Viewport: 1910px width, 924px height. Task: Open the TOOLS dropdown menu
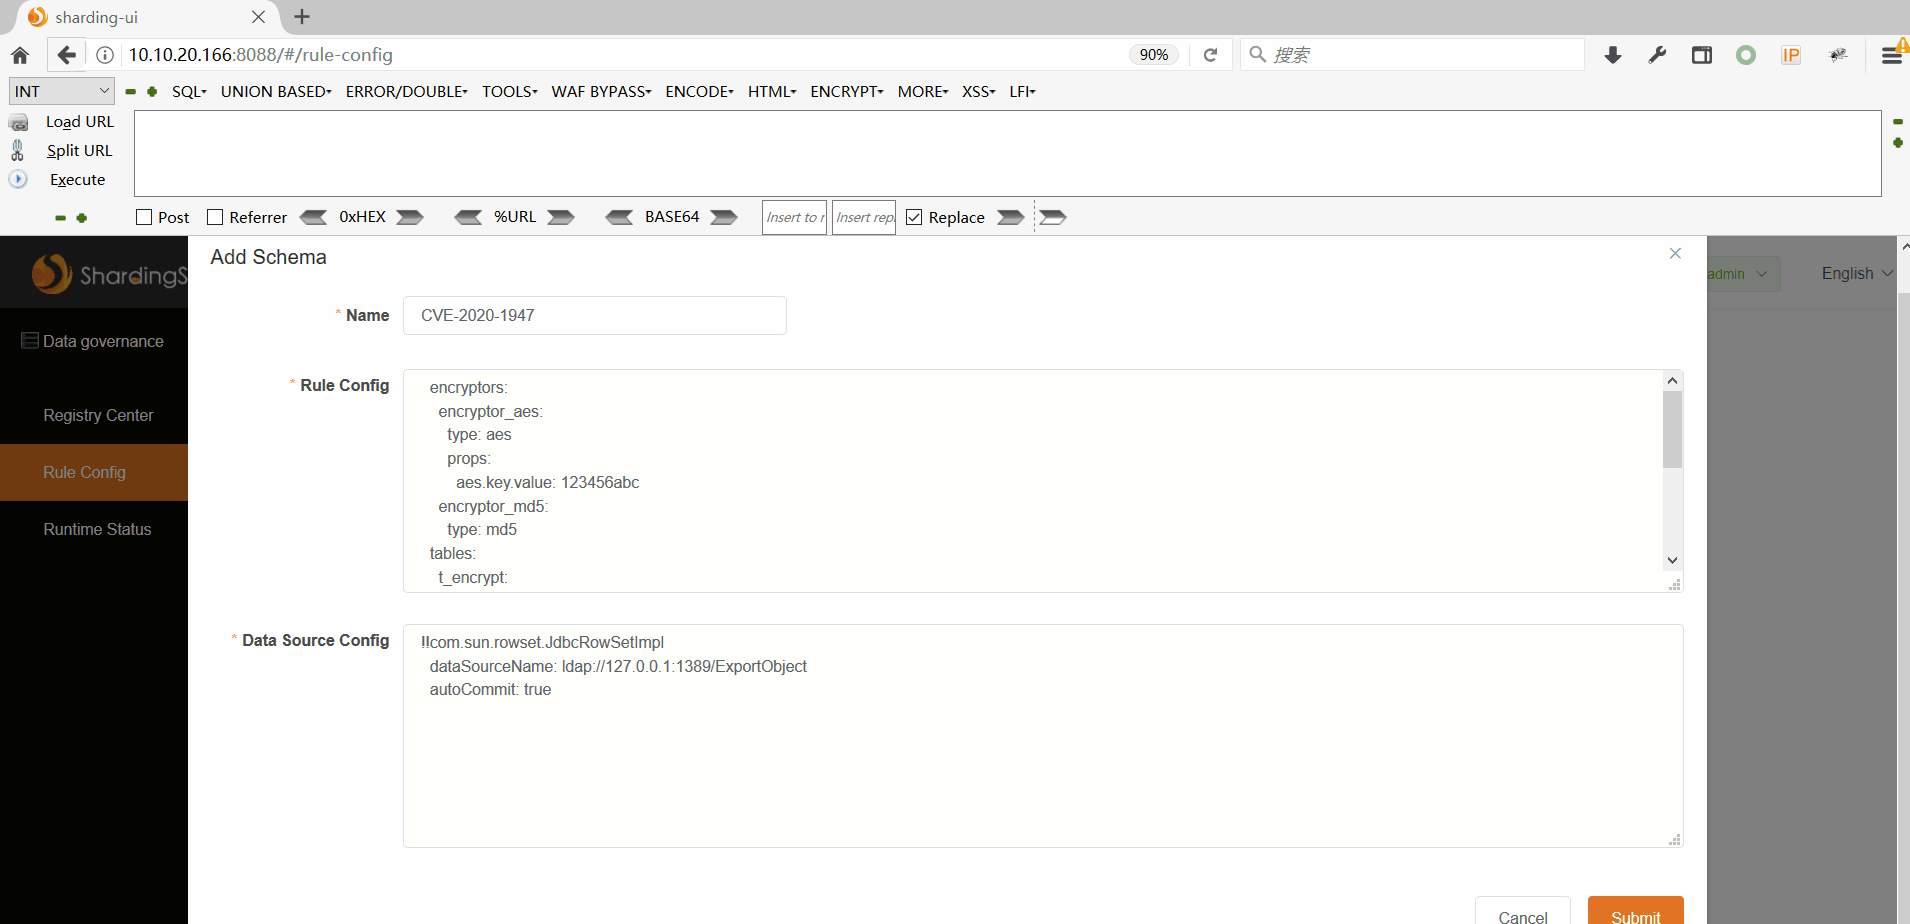tap(510, 91)
